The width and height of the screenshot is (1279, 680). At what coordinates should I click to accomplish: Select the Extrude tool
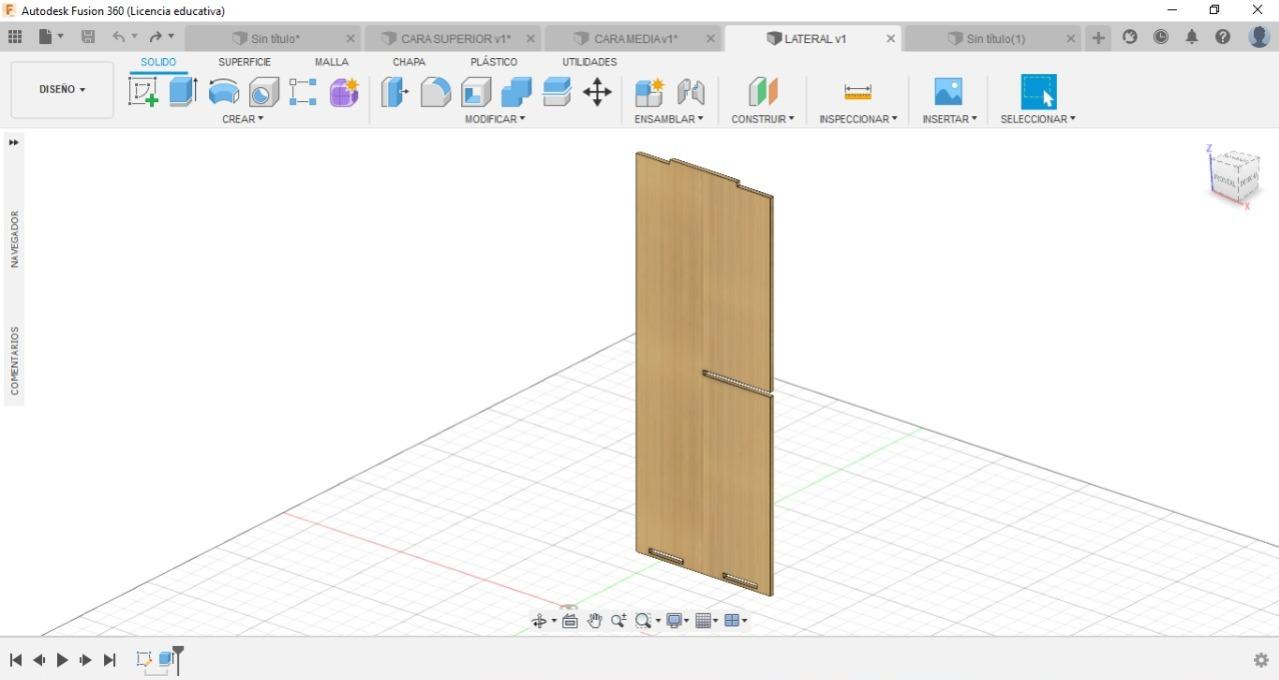point(182,92)
